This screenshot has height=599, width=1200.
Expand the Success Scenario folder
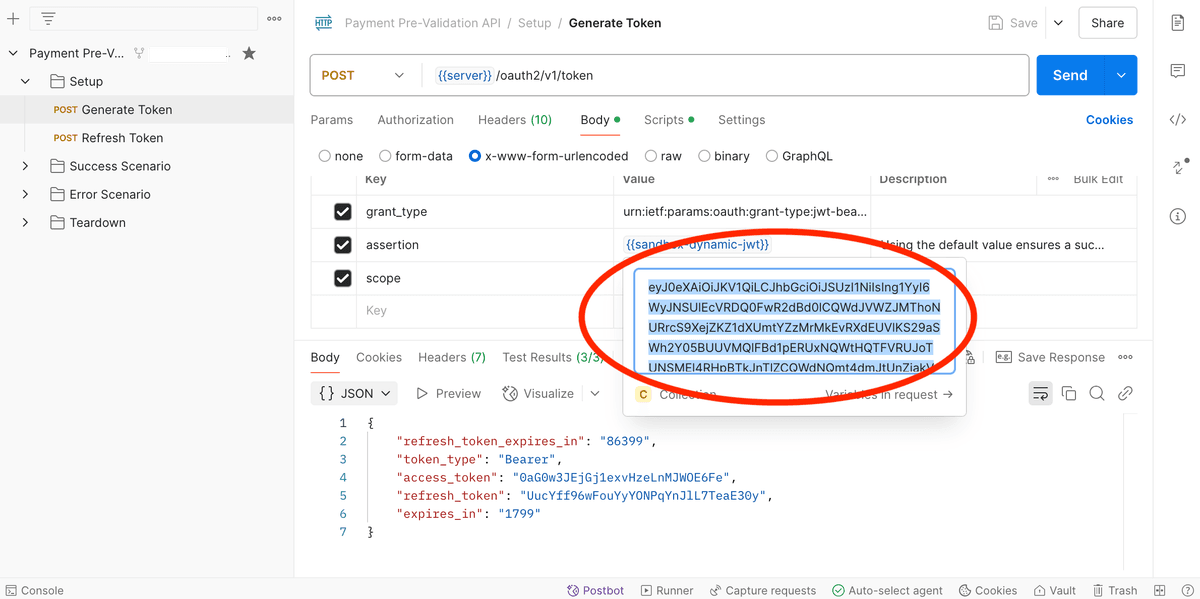(25, 166)
